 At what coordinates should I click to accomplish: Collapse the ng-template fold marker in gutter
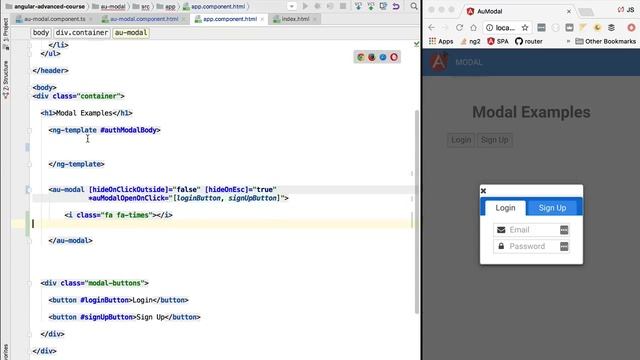[29, 130]
